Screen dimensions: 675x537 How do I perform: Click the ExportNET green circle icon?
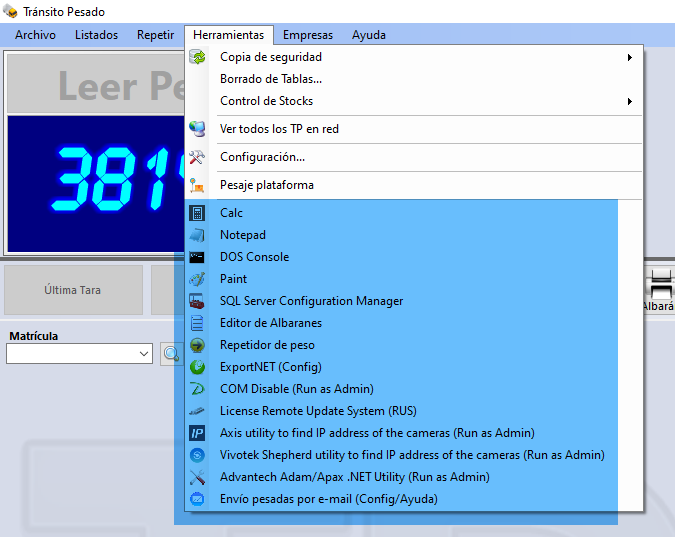197,367
